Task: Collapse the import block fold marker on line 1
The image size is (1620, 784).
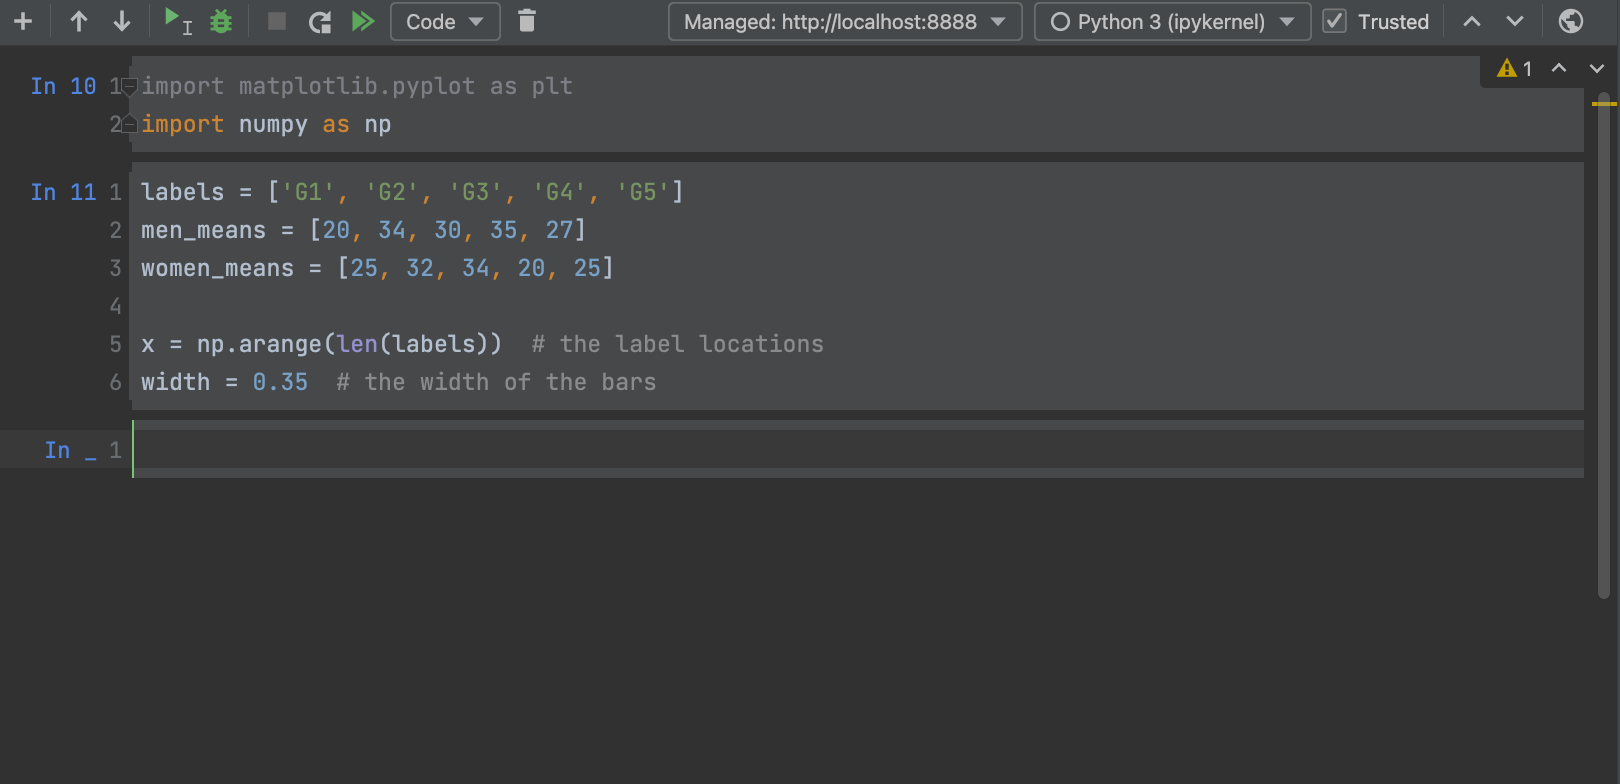Action: [129, 87]
